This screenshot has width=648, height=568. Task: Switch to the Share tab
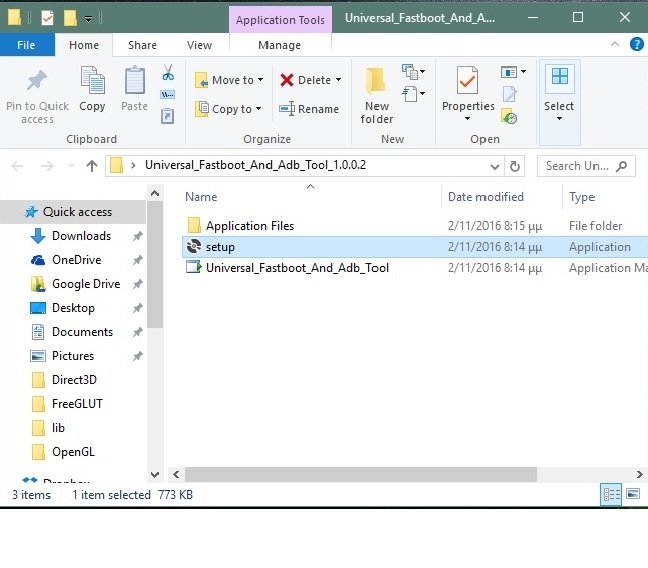click(x=142, y=45)
